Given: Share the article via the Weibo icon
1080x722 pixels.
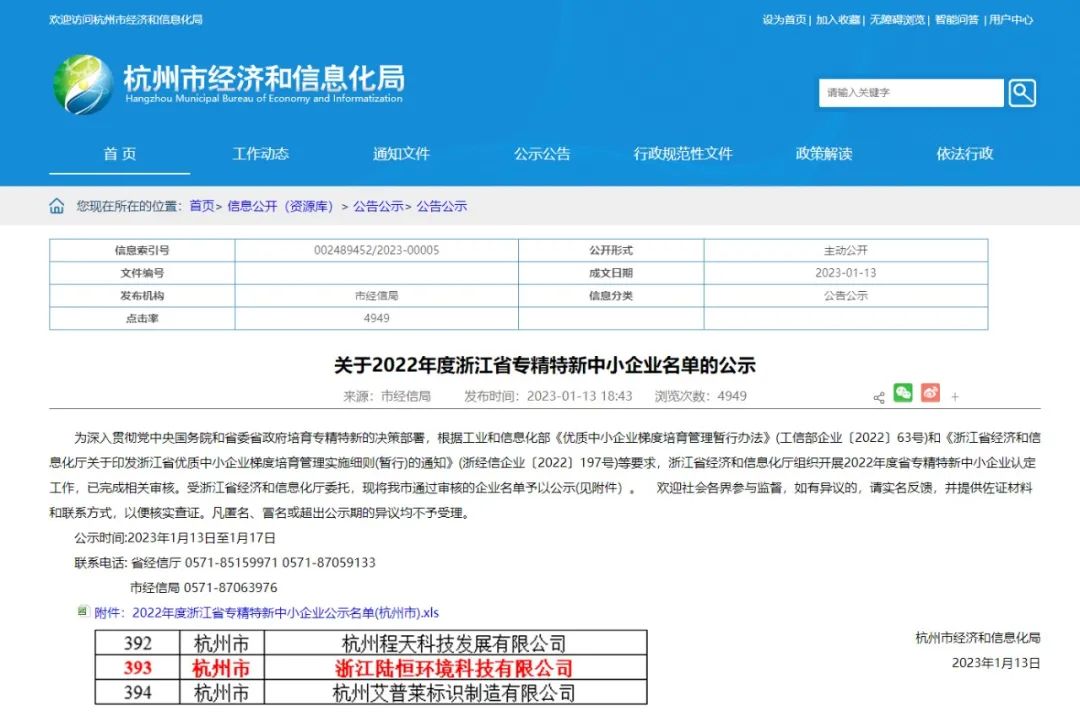Looking at the screenshot, I should point(931,393).
